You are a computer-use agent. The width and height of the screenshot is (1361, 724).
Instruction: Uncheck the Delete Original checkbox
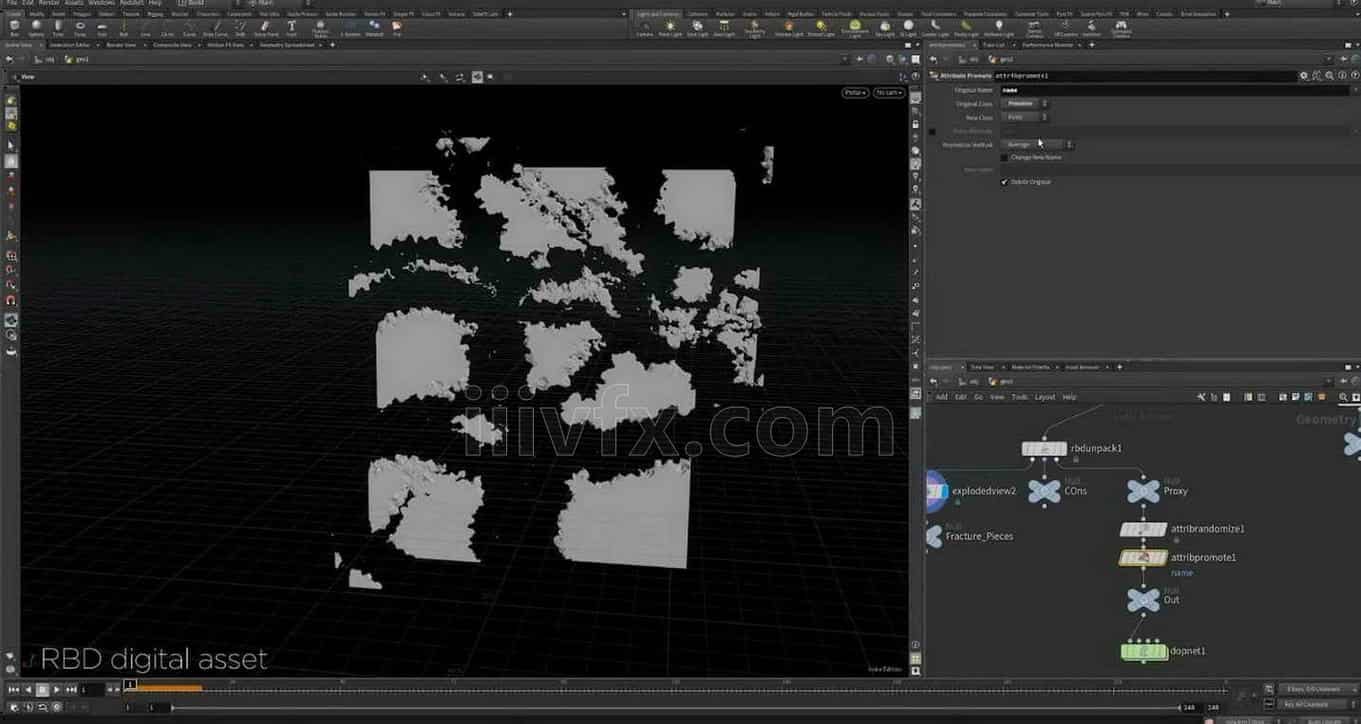(1005, 182)
